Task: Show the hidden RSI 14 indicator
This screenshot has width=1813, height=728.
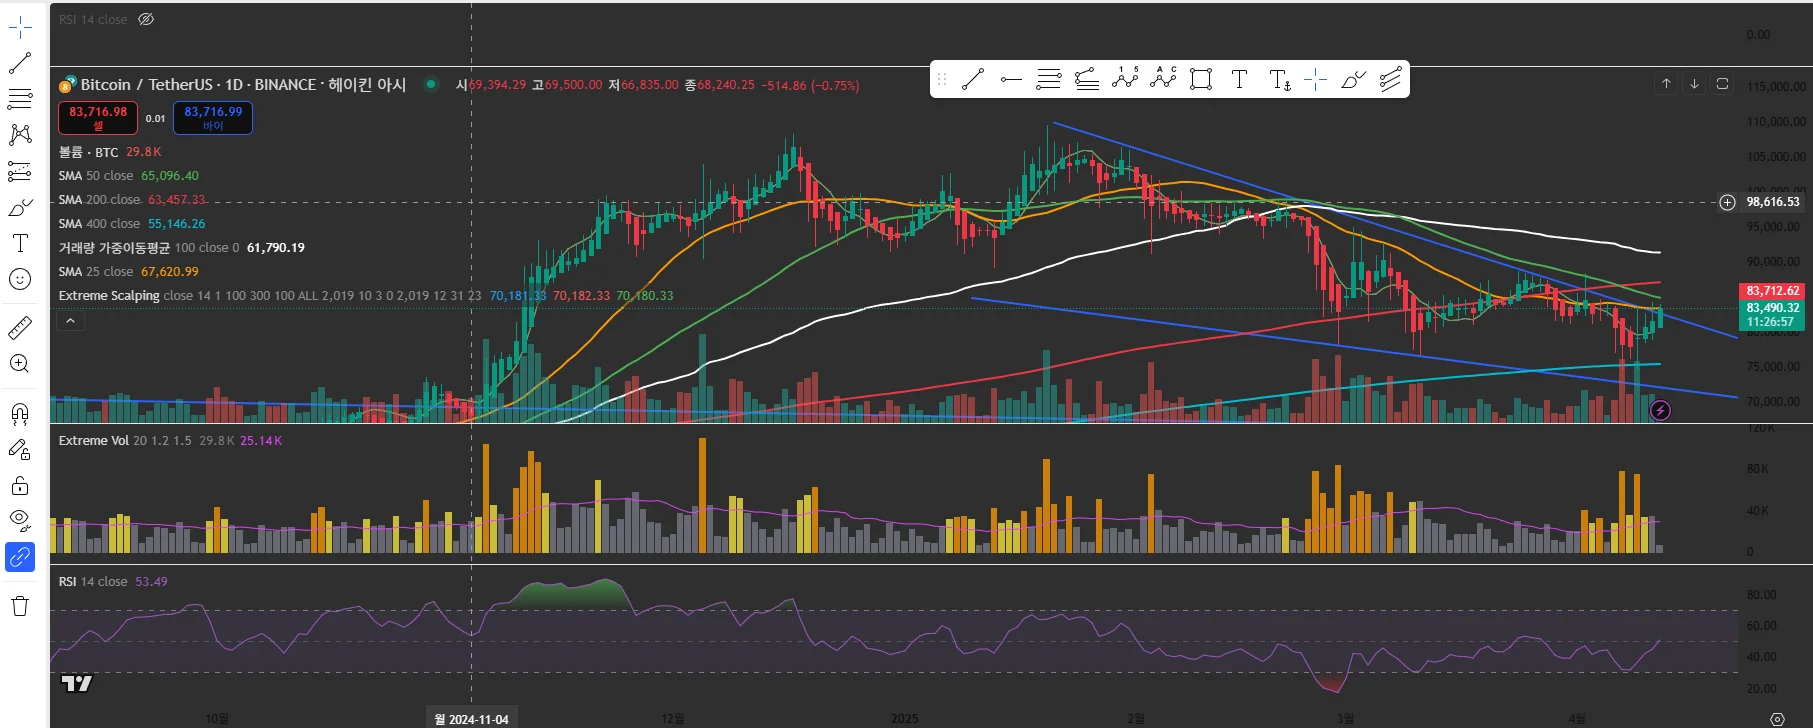Action: pyautogui.click(x=146, y=19)
